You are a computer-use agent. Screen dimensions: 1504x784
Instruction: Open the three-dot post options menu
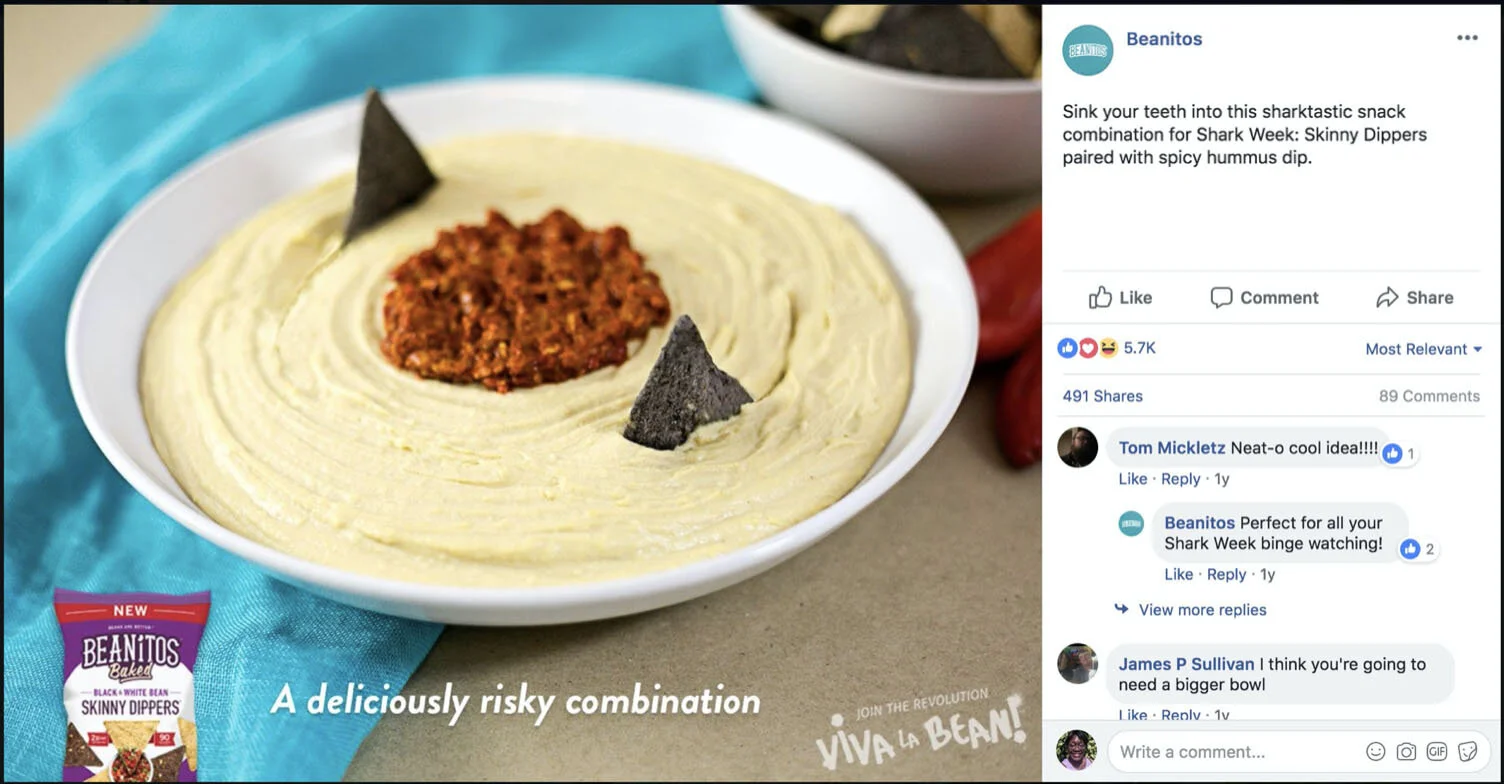point(1467,38)
